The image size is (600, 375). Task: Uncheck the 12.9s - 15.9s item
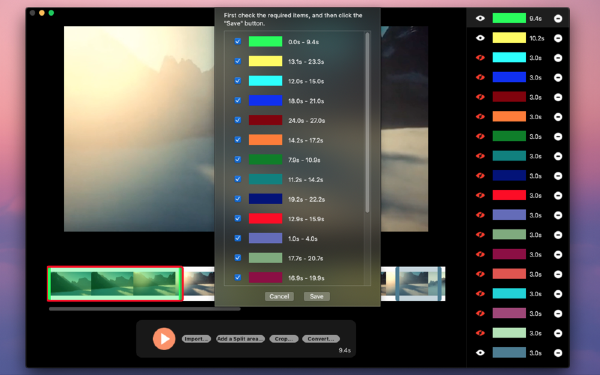point(238,218)
